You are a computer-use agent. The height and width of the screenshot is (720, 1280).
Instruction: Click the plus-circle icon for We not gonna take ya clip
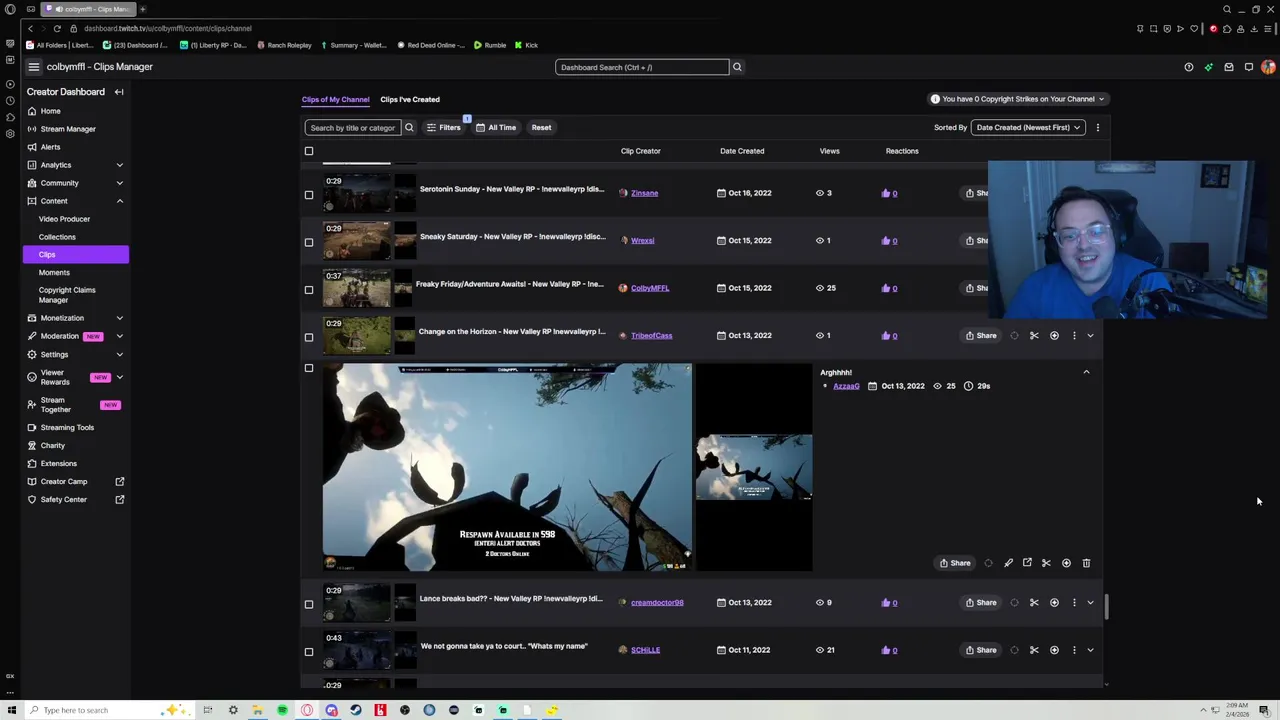[1054, 650]
